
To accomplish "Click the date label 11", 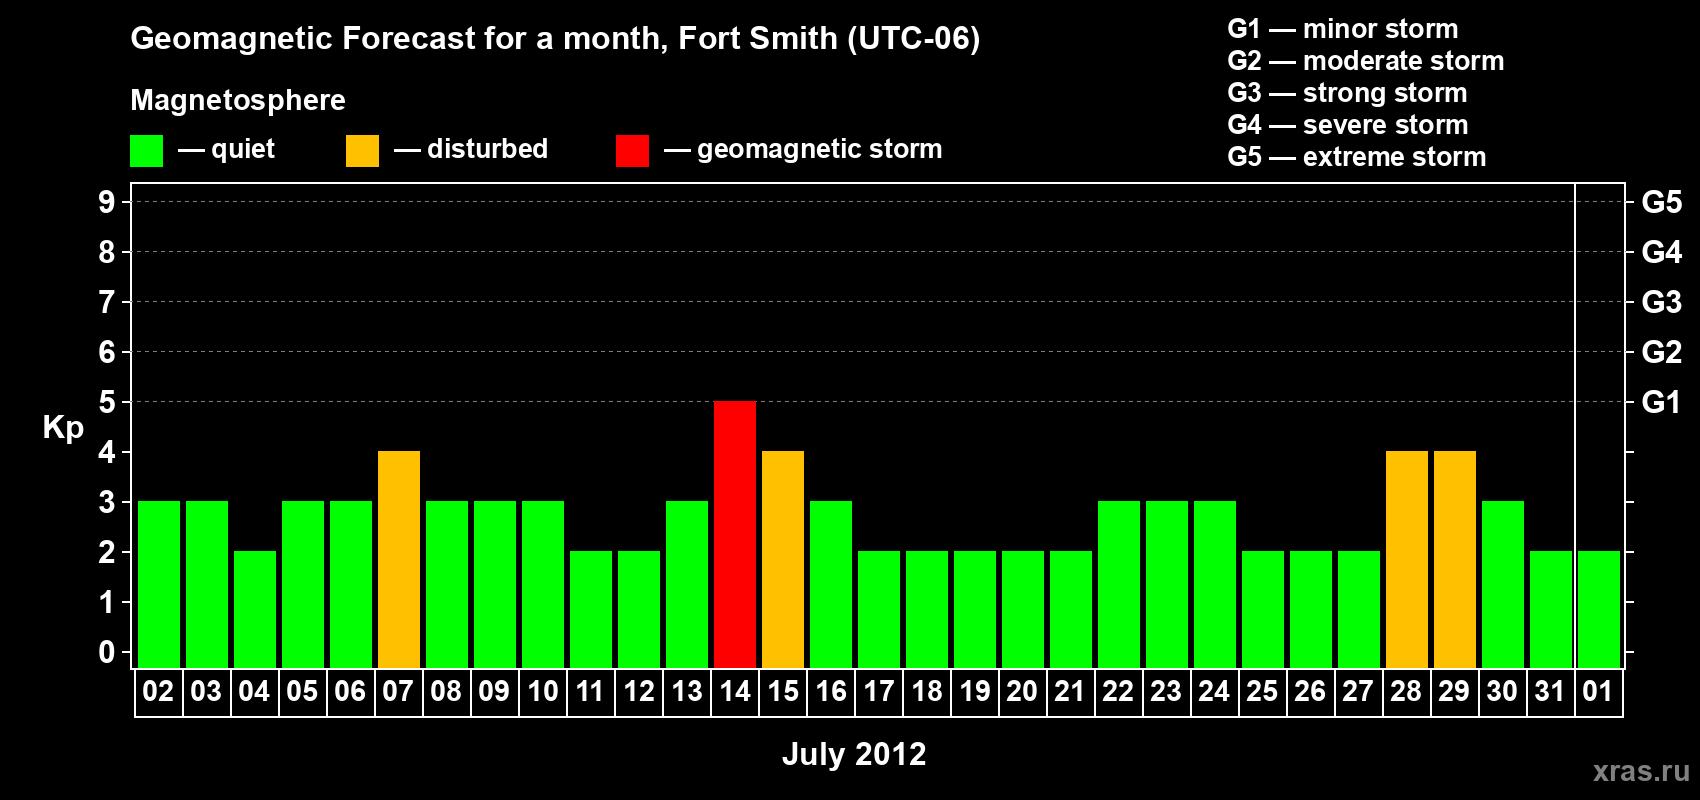I will click(x=590, y=691).
